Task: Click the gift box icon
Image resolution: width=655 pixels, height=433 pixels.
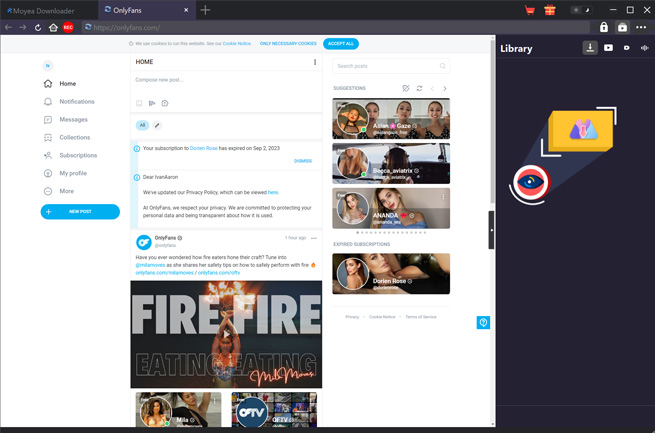Action: tap(550, 10)
